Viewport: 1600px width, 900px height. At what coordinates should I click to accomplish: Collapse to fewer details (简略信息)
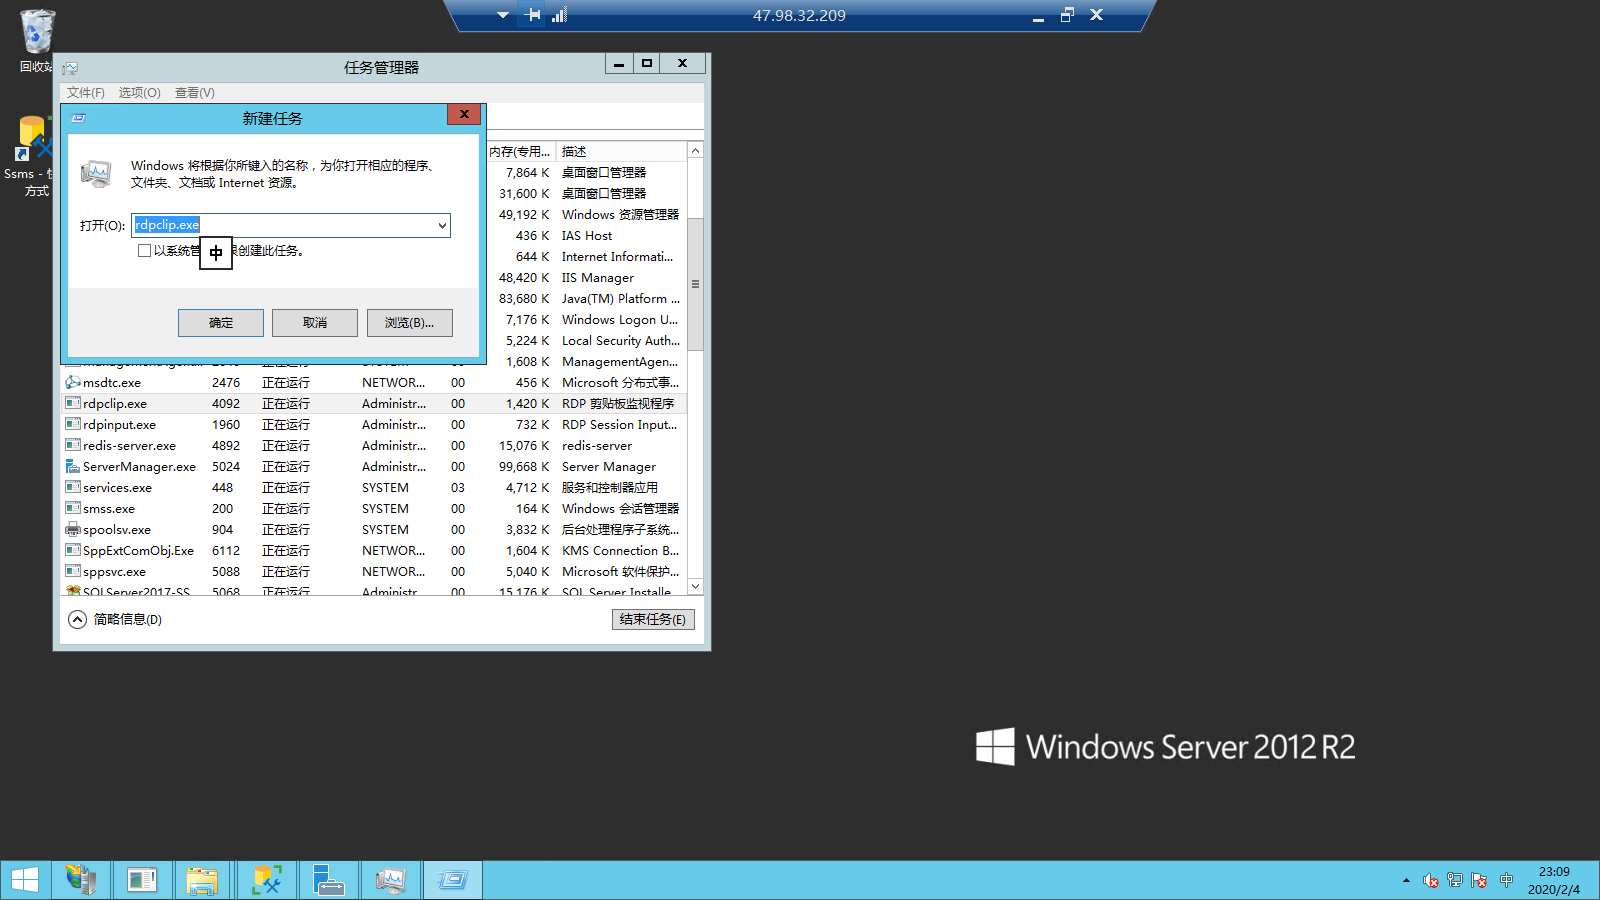point(115,620)
